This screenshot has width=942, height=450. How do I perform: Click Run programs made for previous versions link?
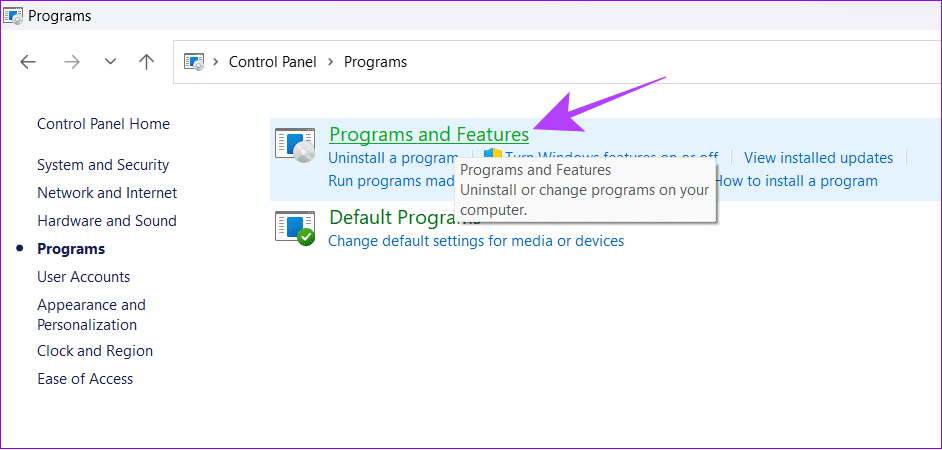click(391, 181)
